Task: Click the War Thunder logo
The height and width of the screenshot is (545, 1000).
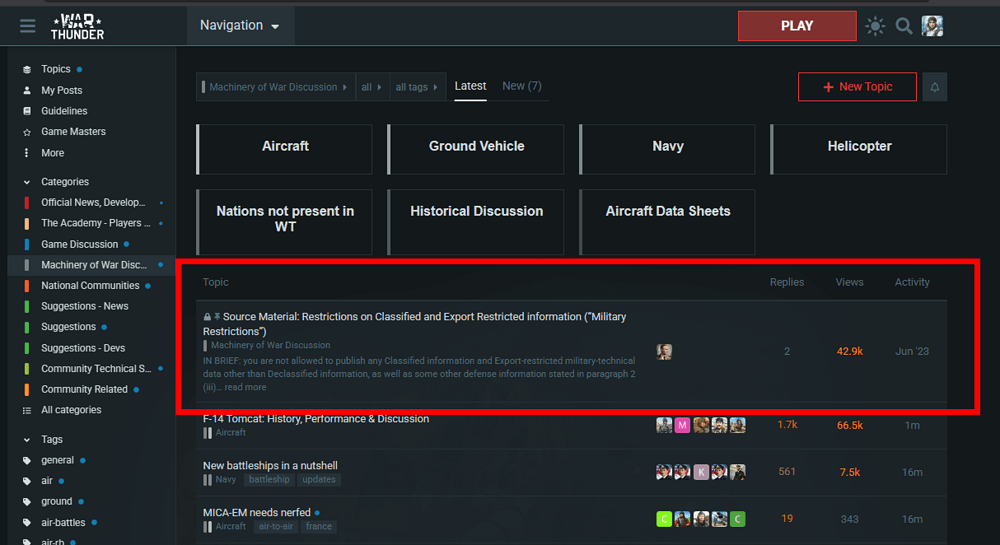Action: 77,26
